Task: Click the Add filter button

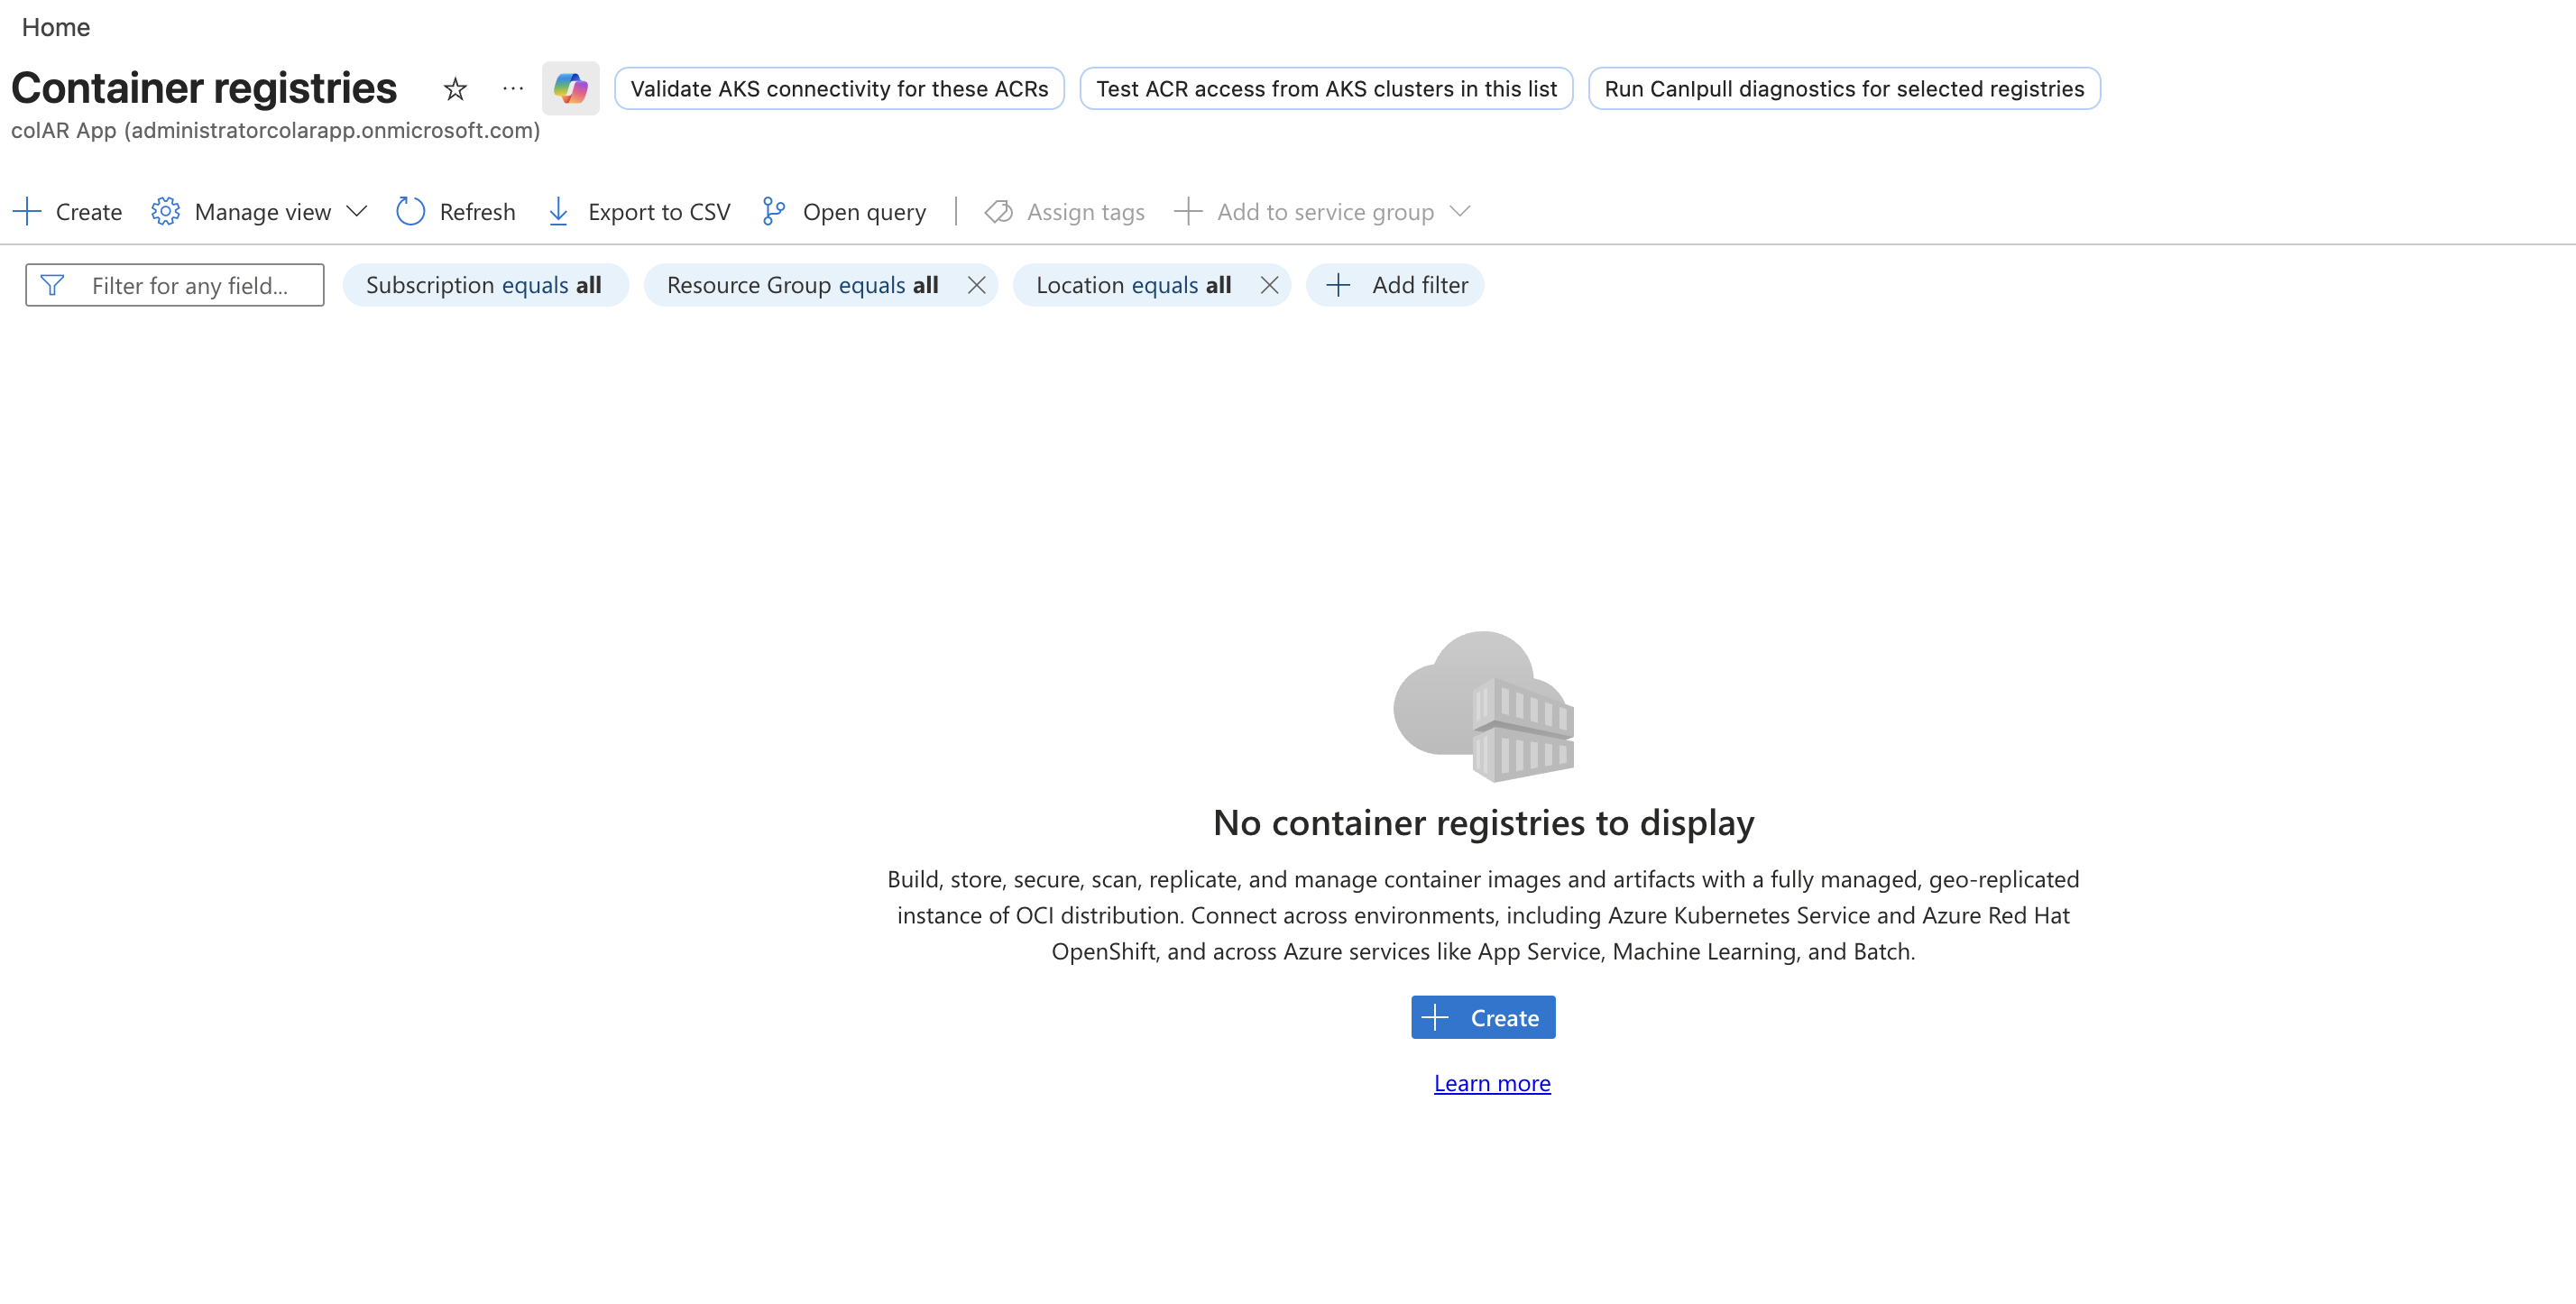Action: click(1395, 285)
